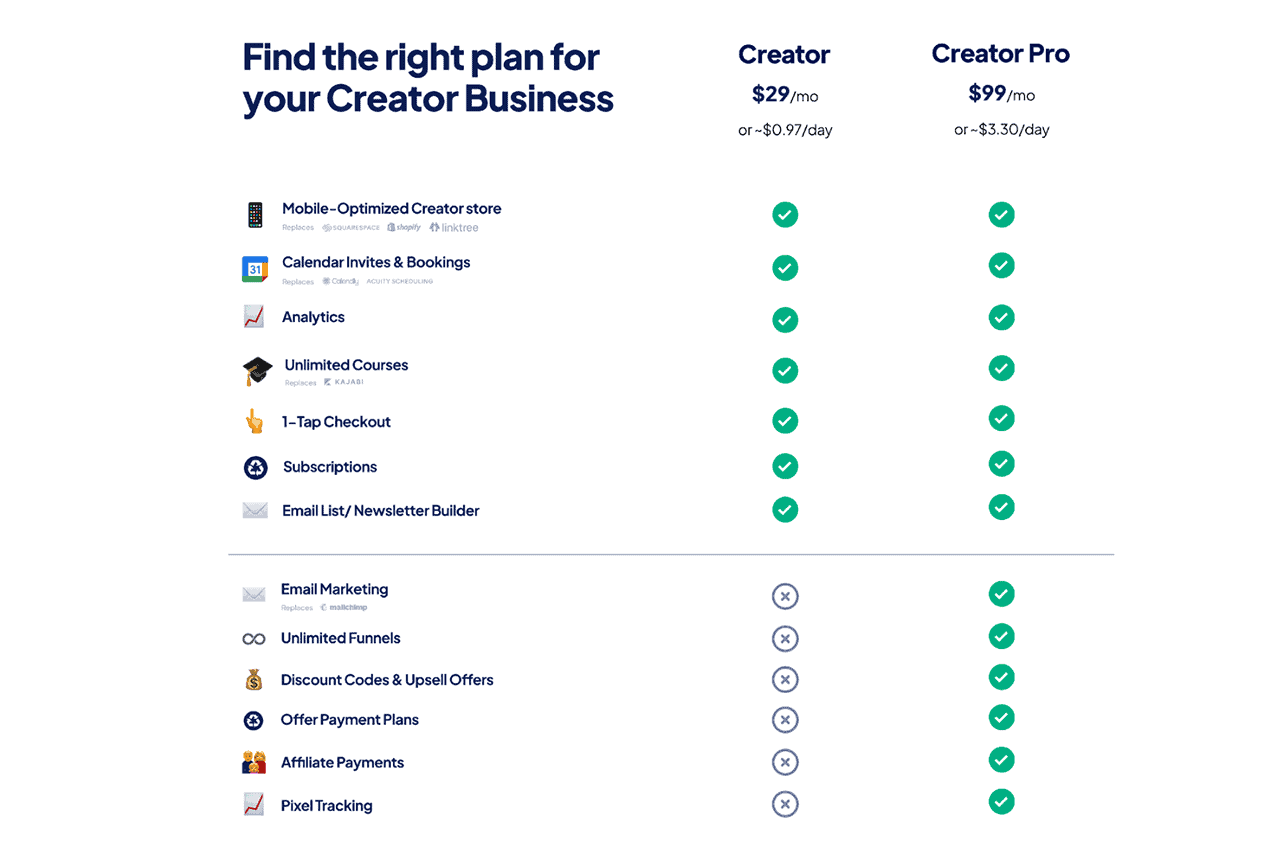Viewport: 1280px width, 854px height.
Task: Select the Google Calendar icon for Calendar Invites
Action: [x=255, y=268]
